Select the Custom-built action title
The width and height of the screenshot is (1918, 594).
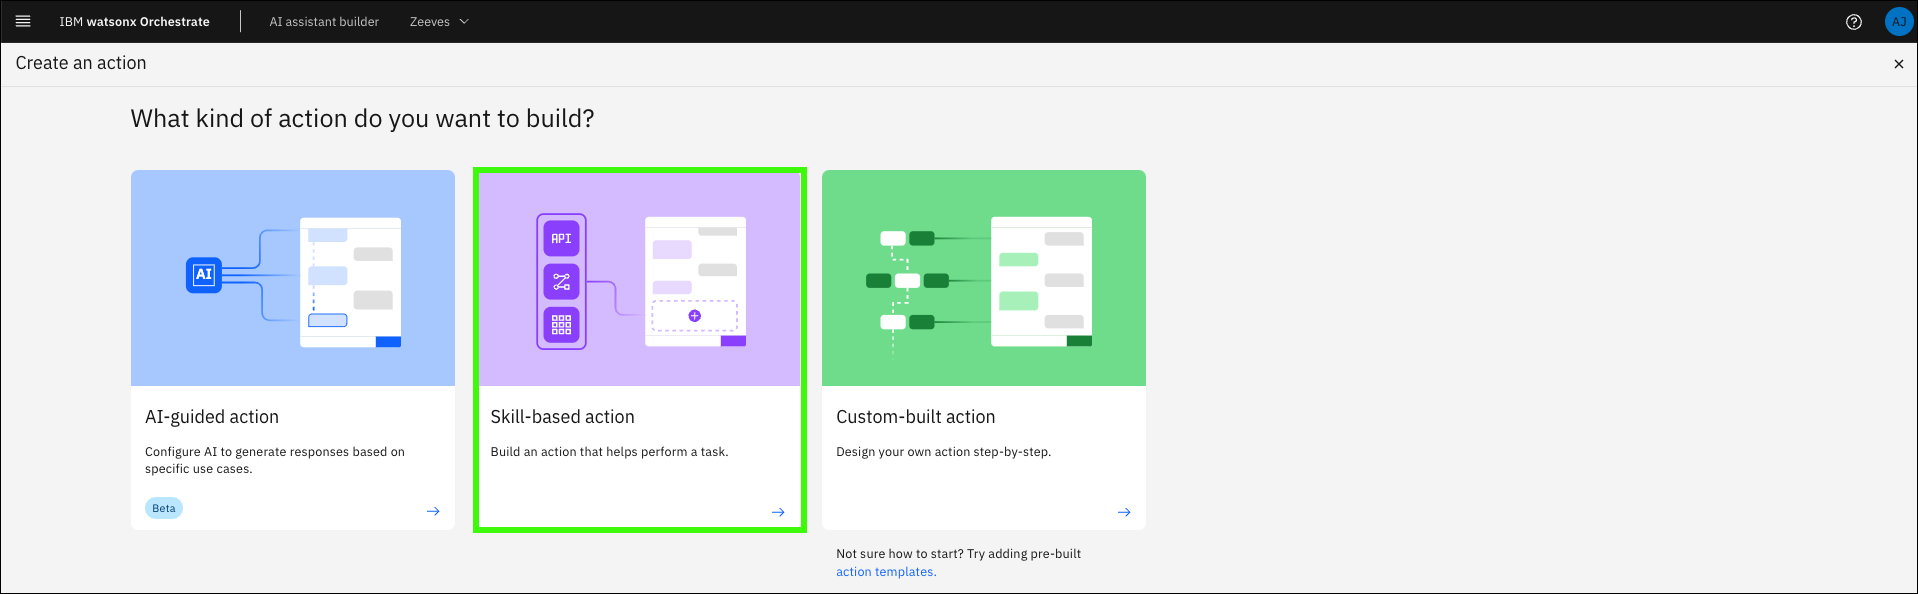(915, 417)
